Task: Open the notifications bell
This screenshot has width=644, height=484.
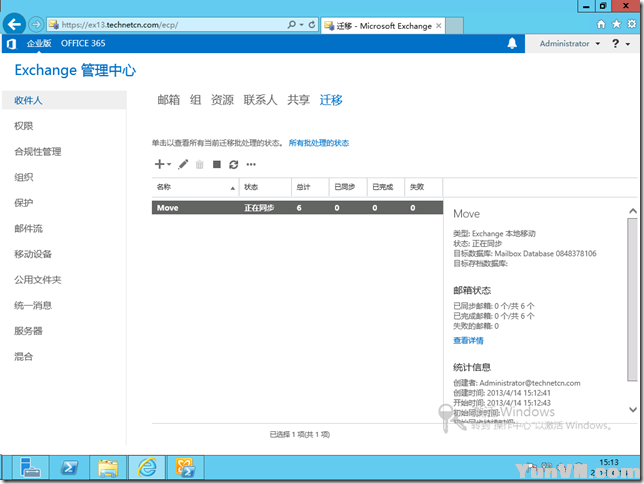Action: pyautogui.click(x=512, y=43)
